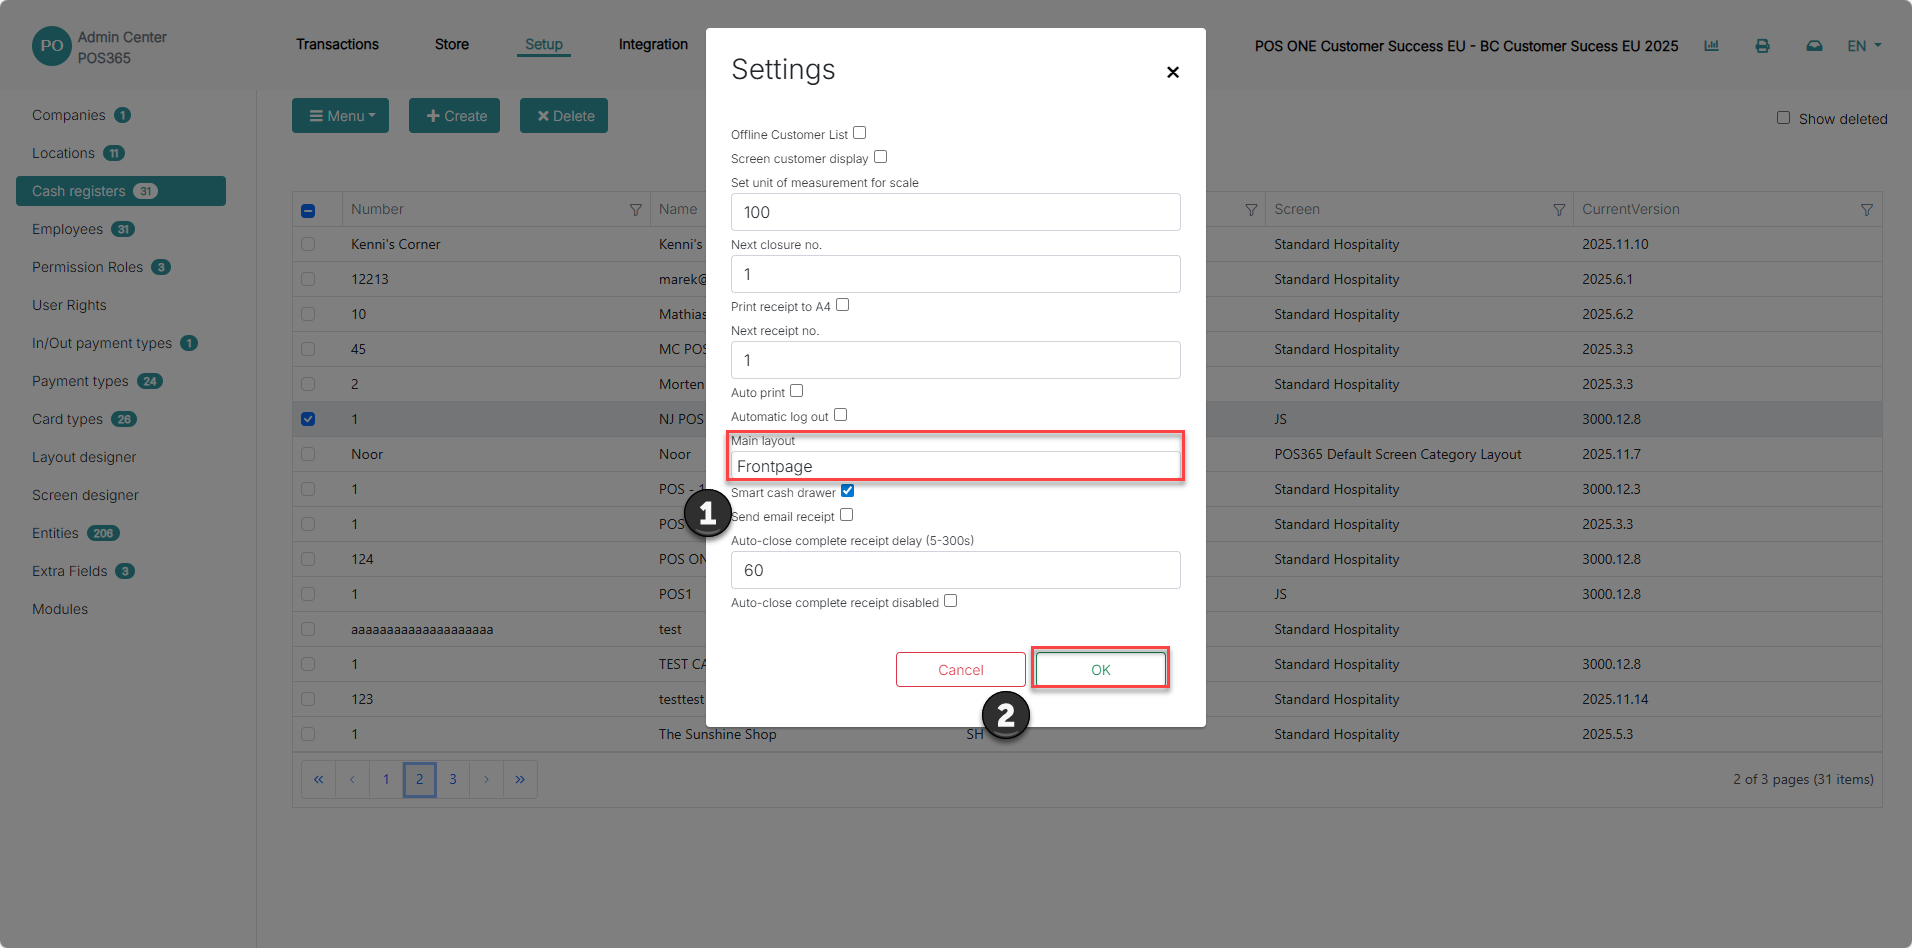This screenshot has width=1912, height=948.
Task: Focus the Next closure no. field
Action: click(955, 274)
